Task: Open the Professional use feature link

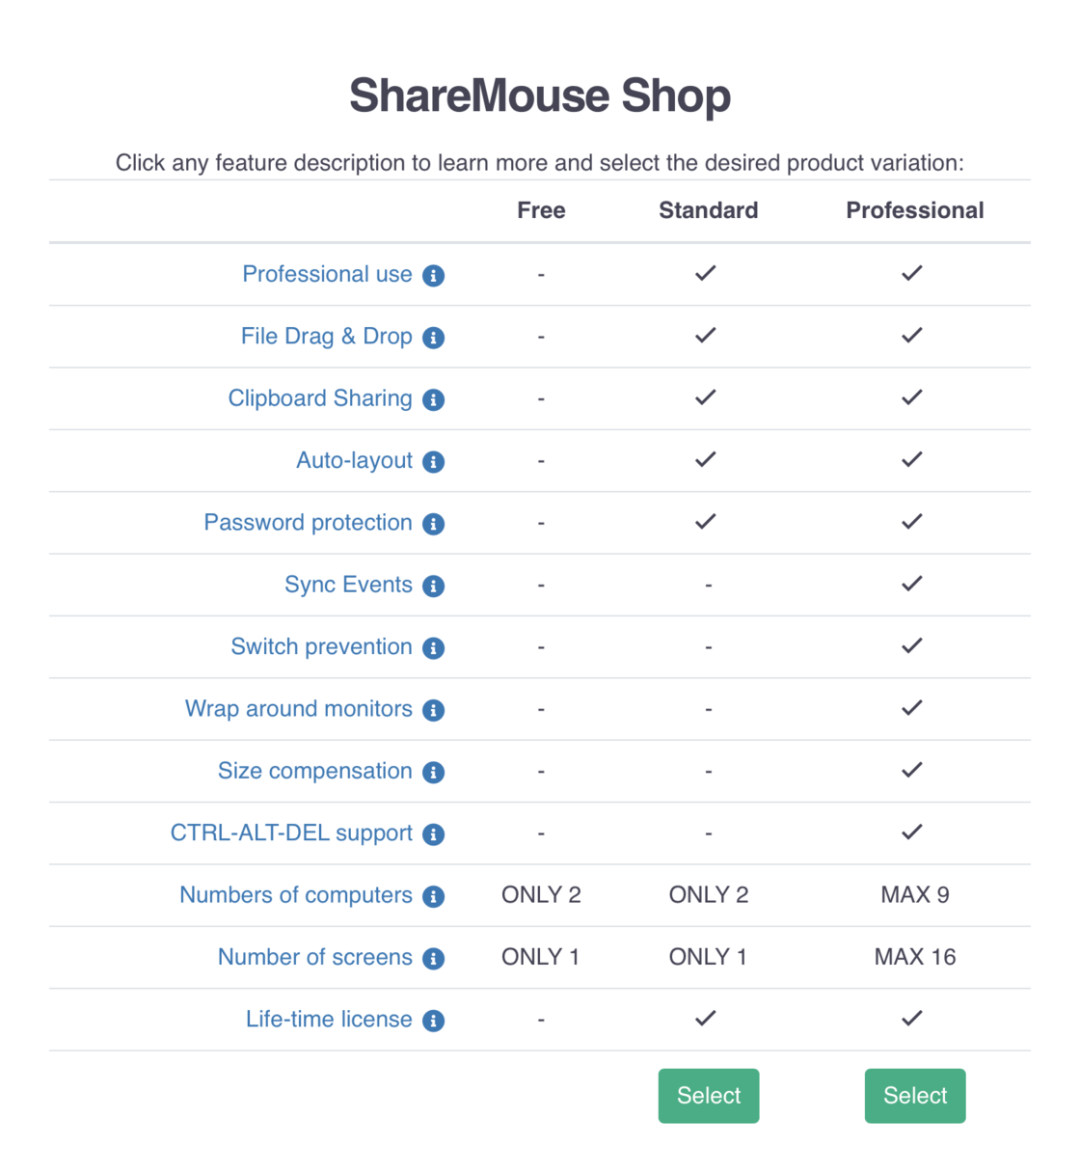Action: click(327, 274)
